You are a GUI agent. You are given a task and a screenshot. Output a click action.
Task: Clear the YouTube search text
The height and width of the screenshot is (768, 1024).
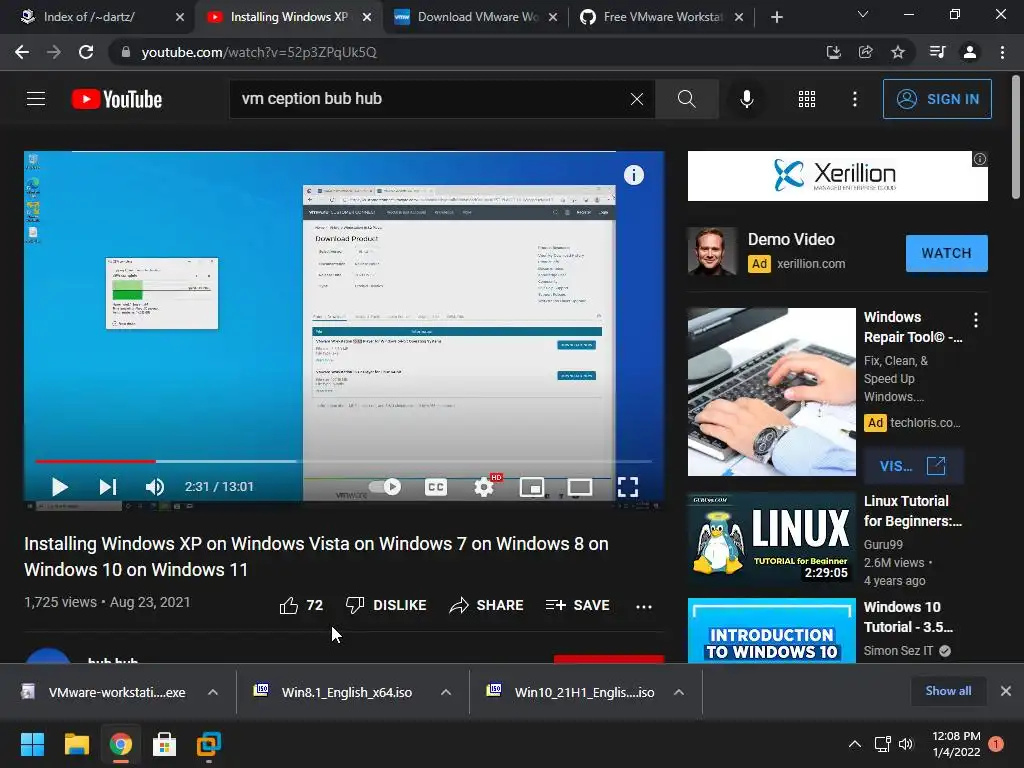(637, 99)
